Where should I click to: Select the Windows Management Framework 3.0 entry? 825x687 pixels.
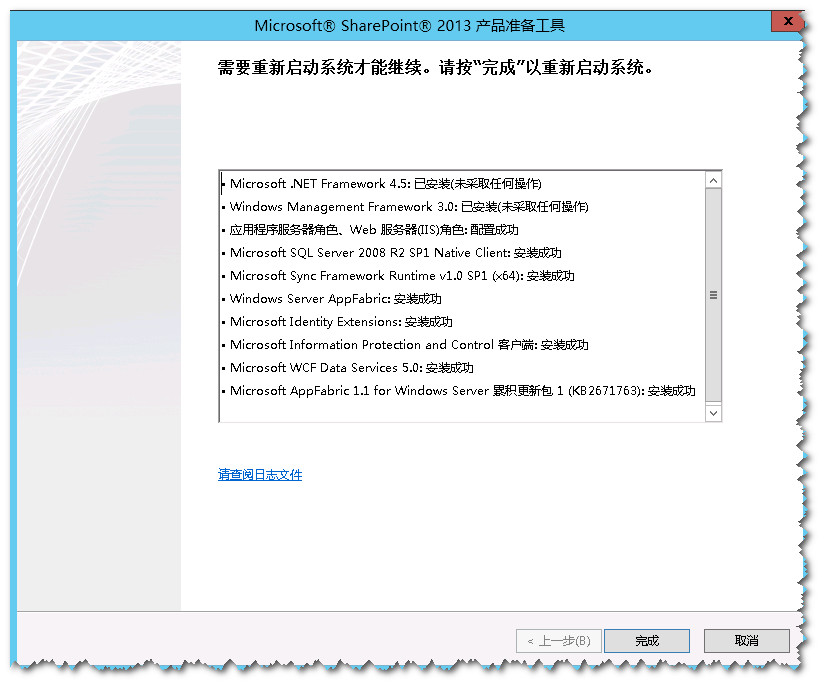tap(408, 207)
